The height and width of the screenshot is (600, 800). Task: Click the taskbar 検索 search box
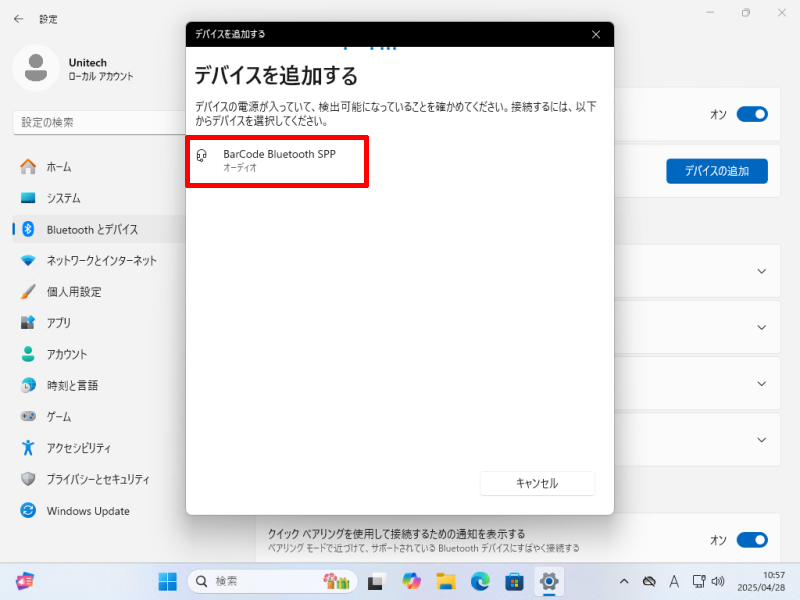pyautogui.click(x=272, y=581)
